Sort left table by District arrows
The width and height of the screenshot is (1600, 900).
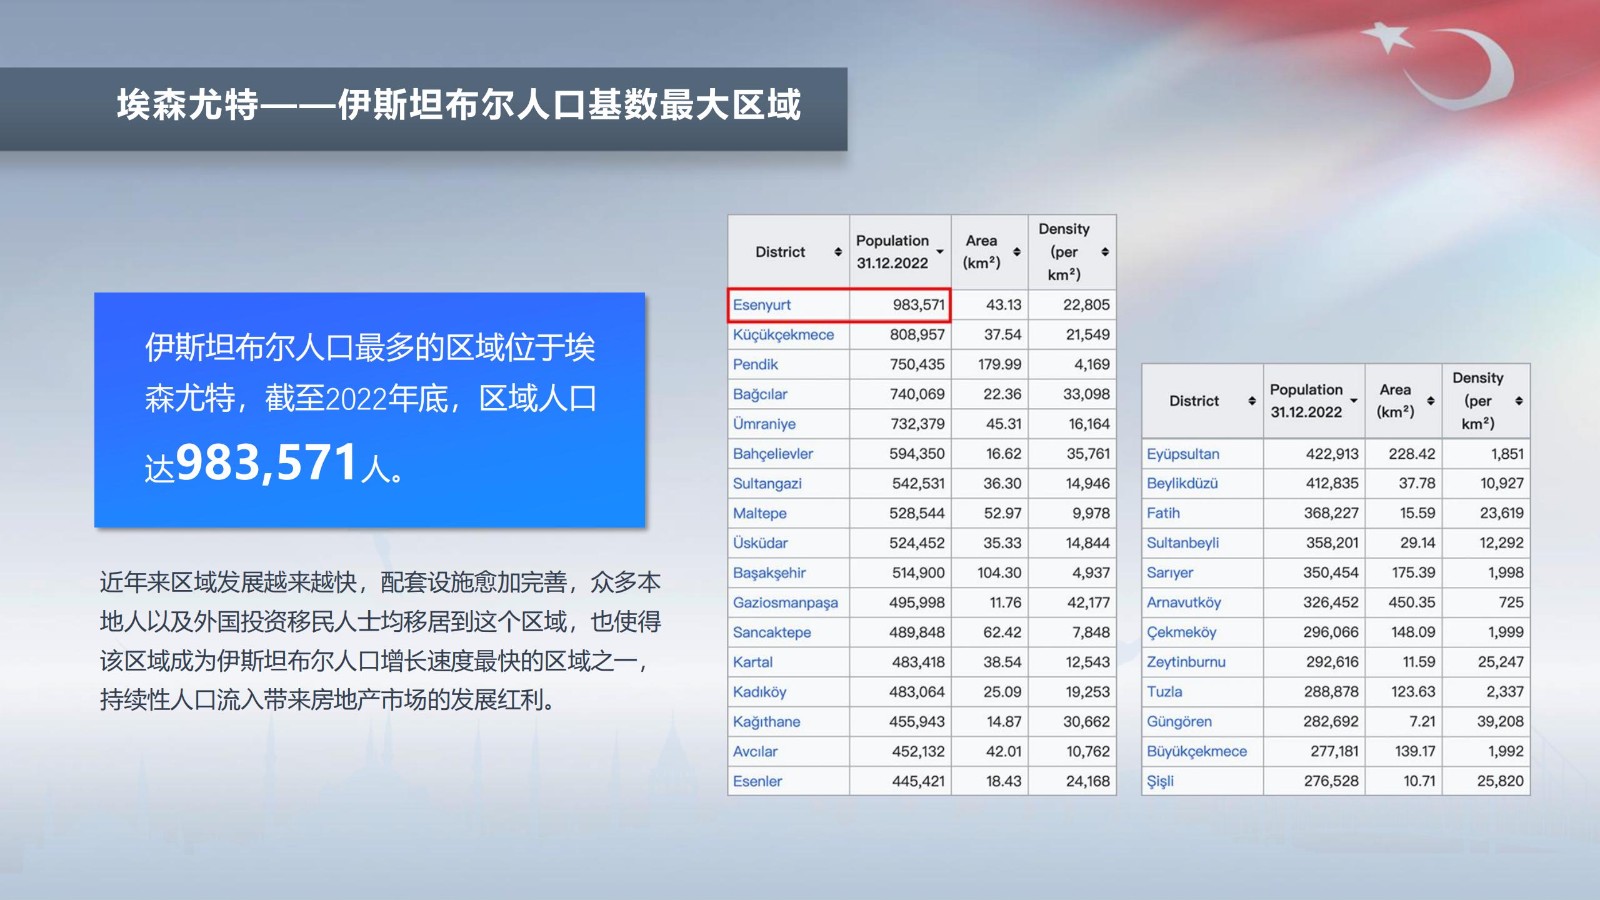pos(838,252)
